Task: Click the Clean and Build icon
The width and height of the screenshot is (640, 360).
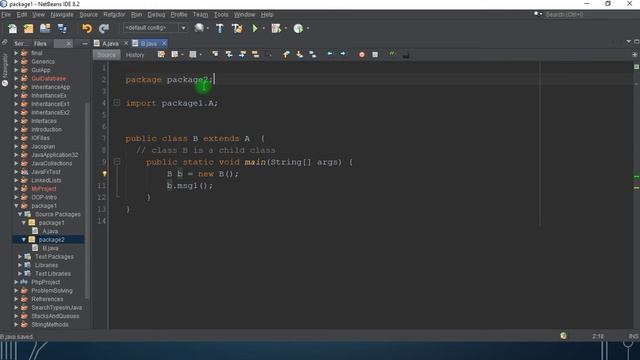Action: [237, 28]
